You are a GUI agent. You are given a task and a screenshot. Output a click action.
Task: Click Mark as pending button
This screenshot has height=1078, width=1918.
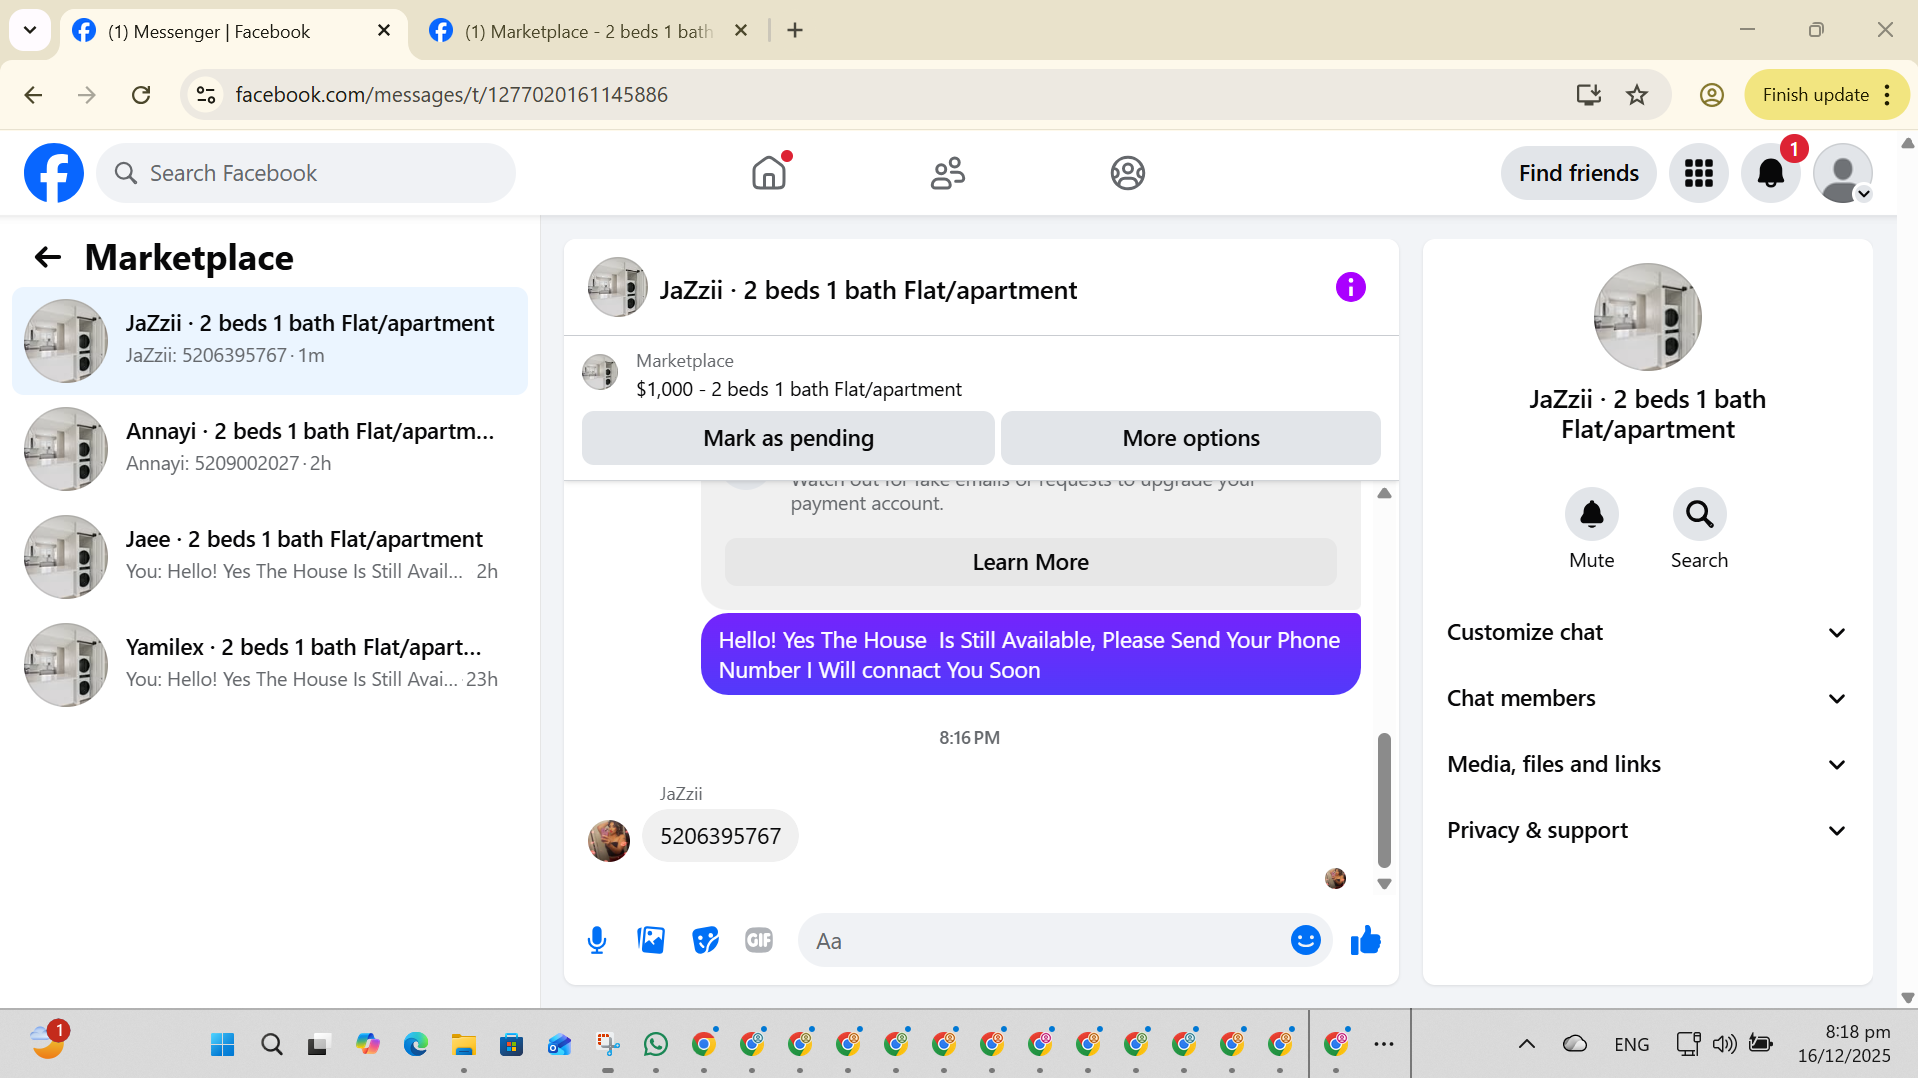point(788,438)
